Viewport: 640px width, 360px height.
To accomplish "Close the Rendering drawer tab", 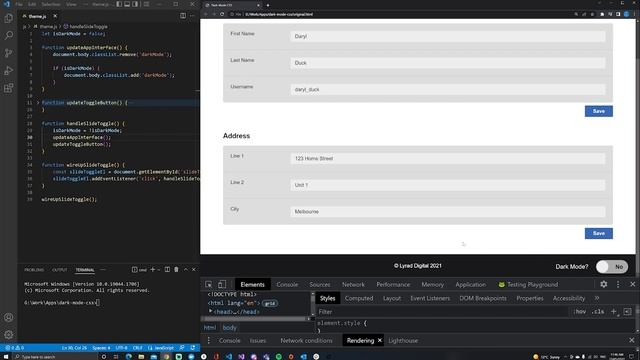I will pyautogui.click(x=380, y=340).
